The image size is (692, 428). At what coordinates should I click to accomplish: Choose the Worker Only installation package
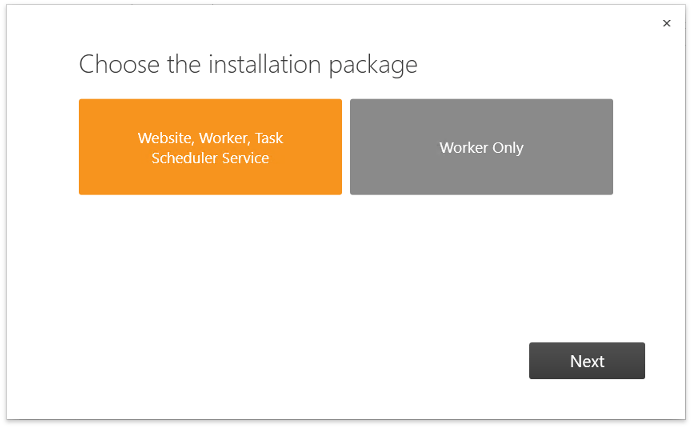481,147
